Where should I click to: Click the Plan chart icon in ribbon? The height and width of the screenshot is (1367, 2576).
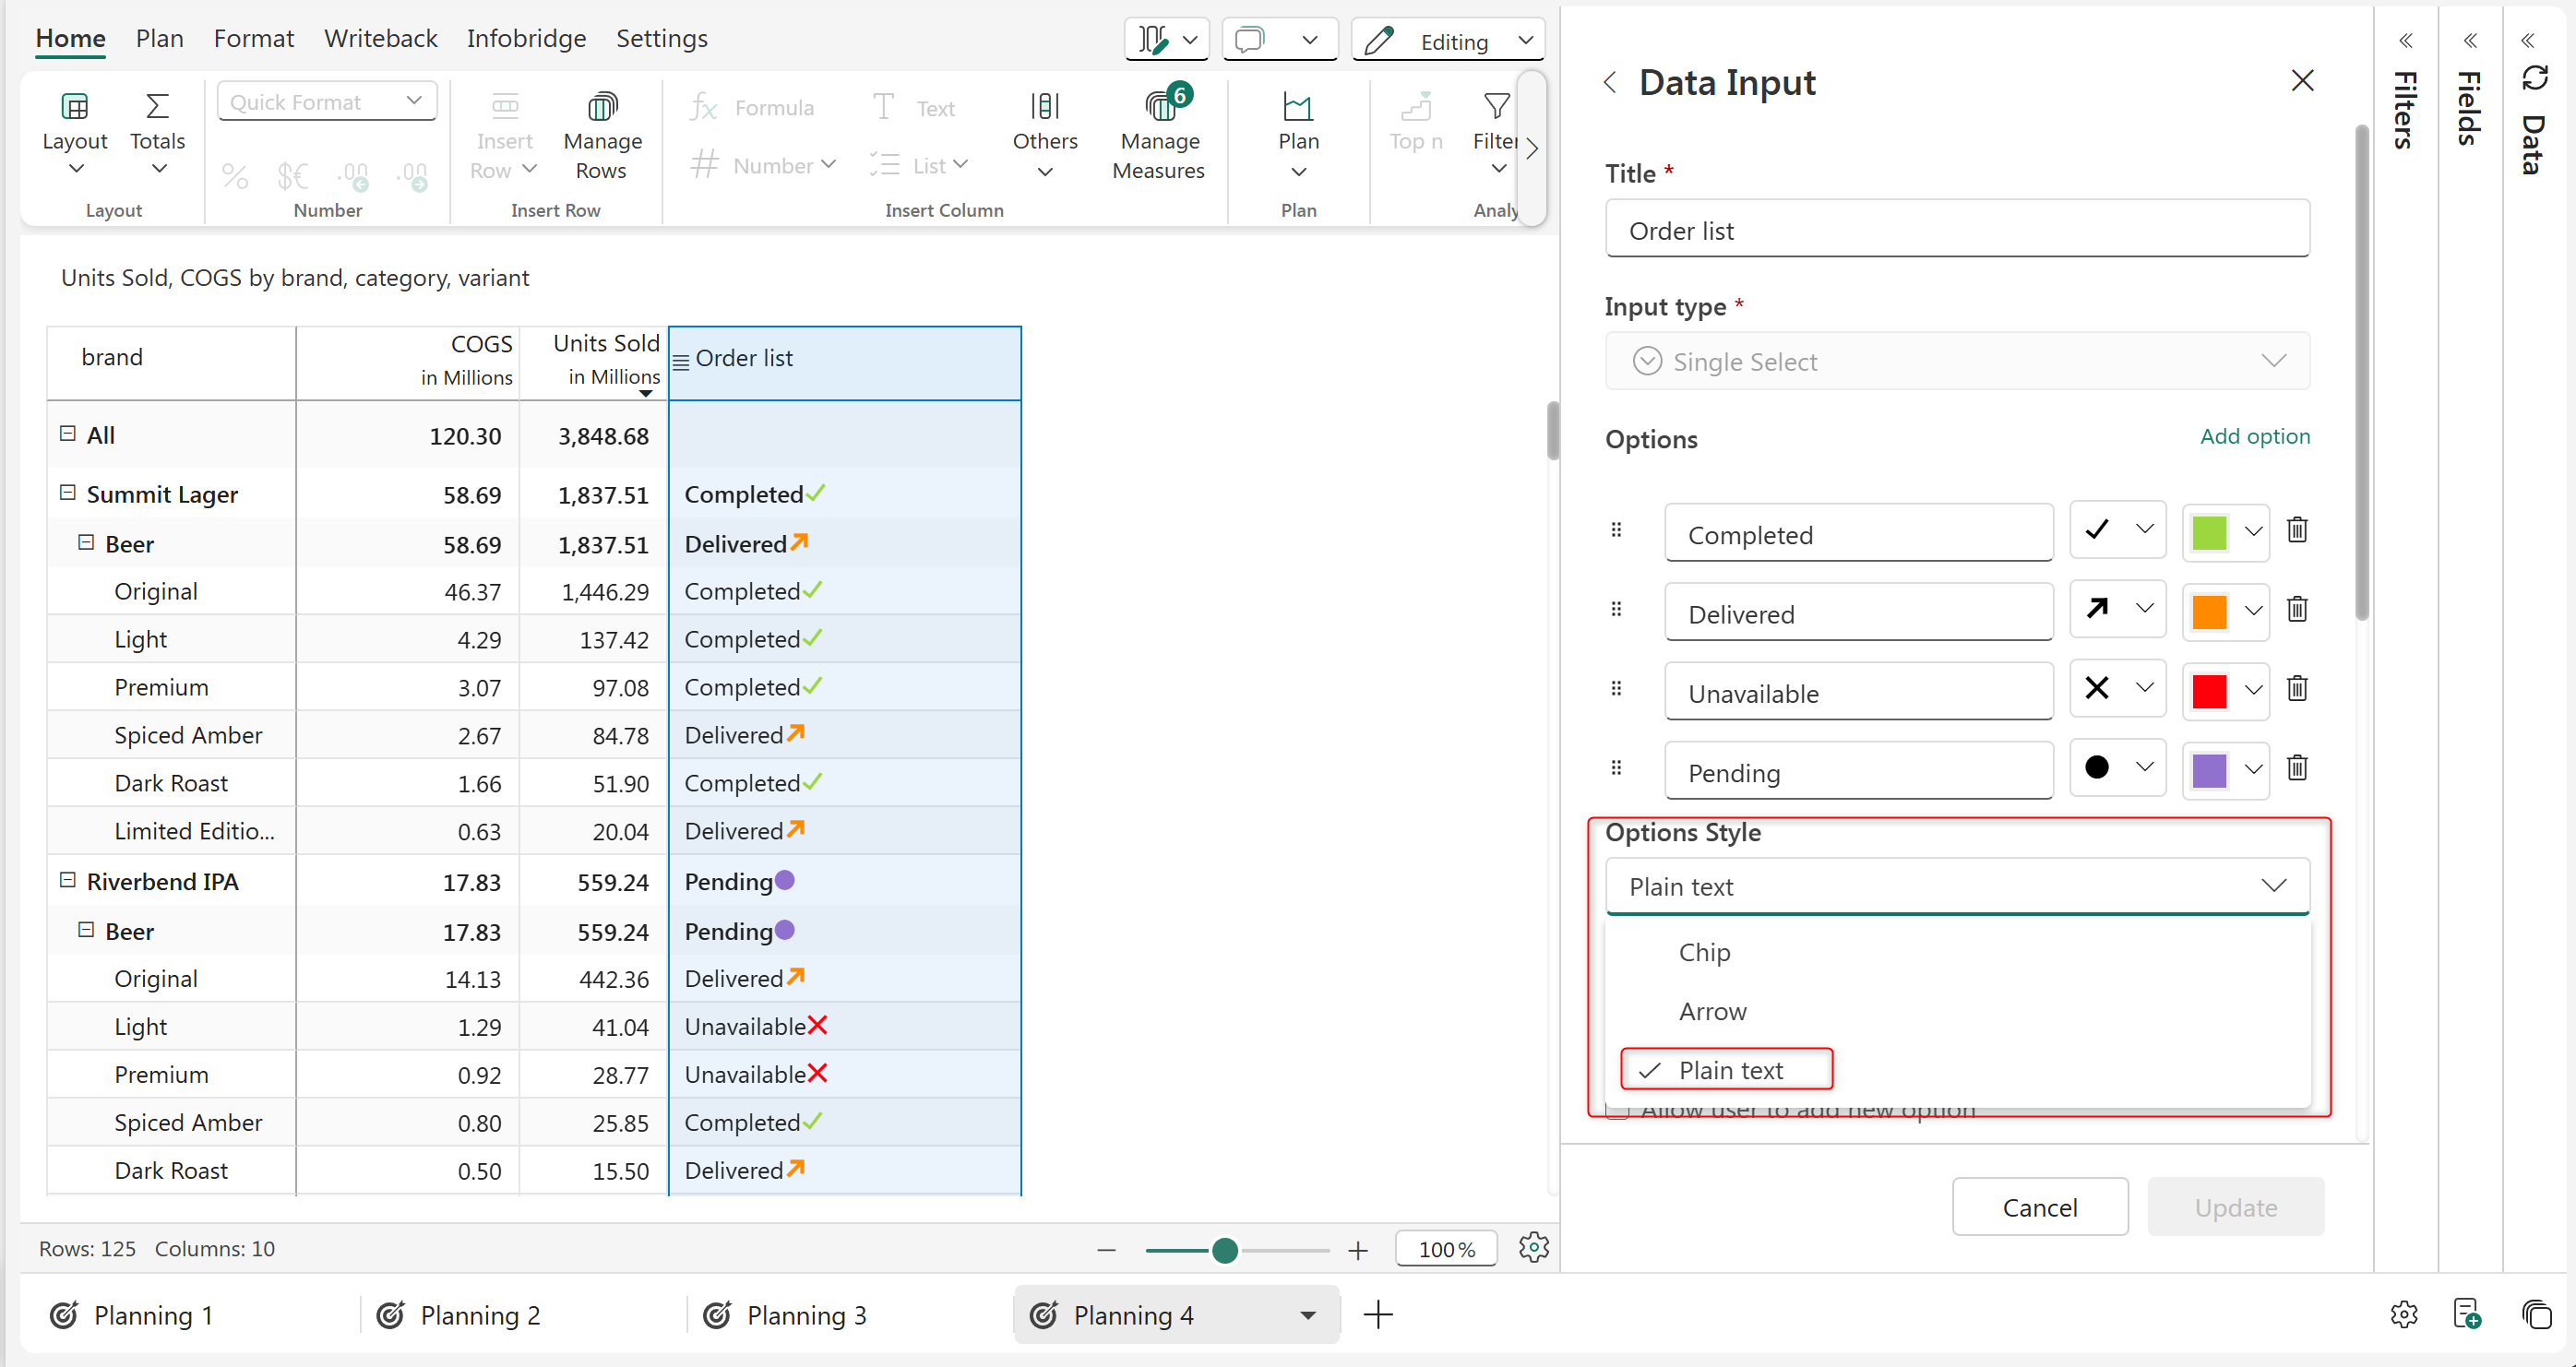(1297, 108)
